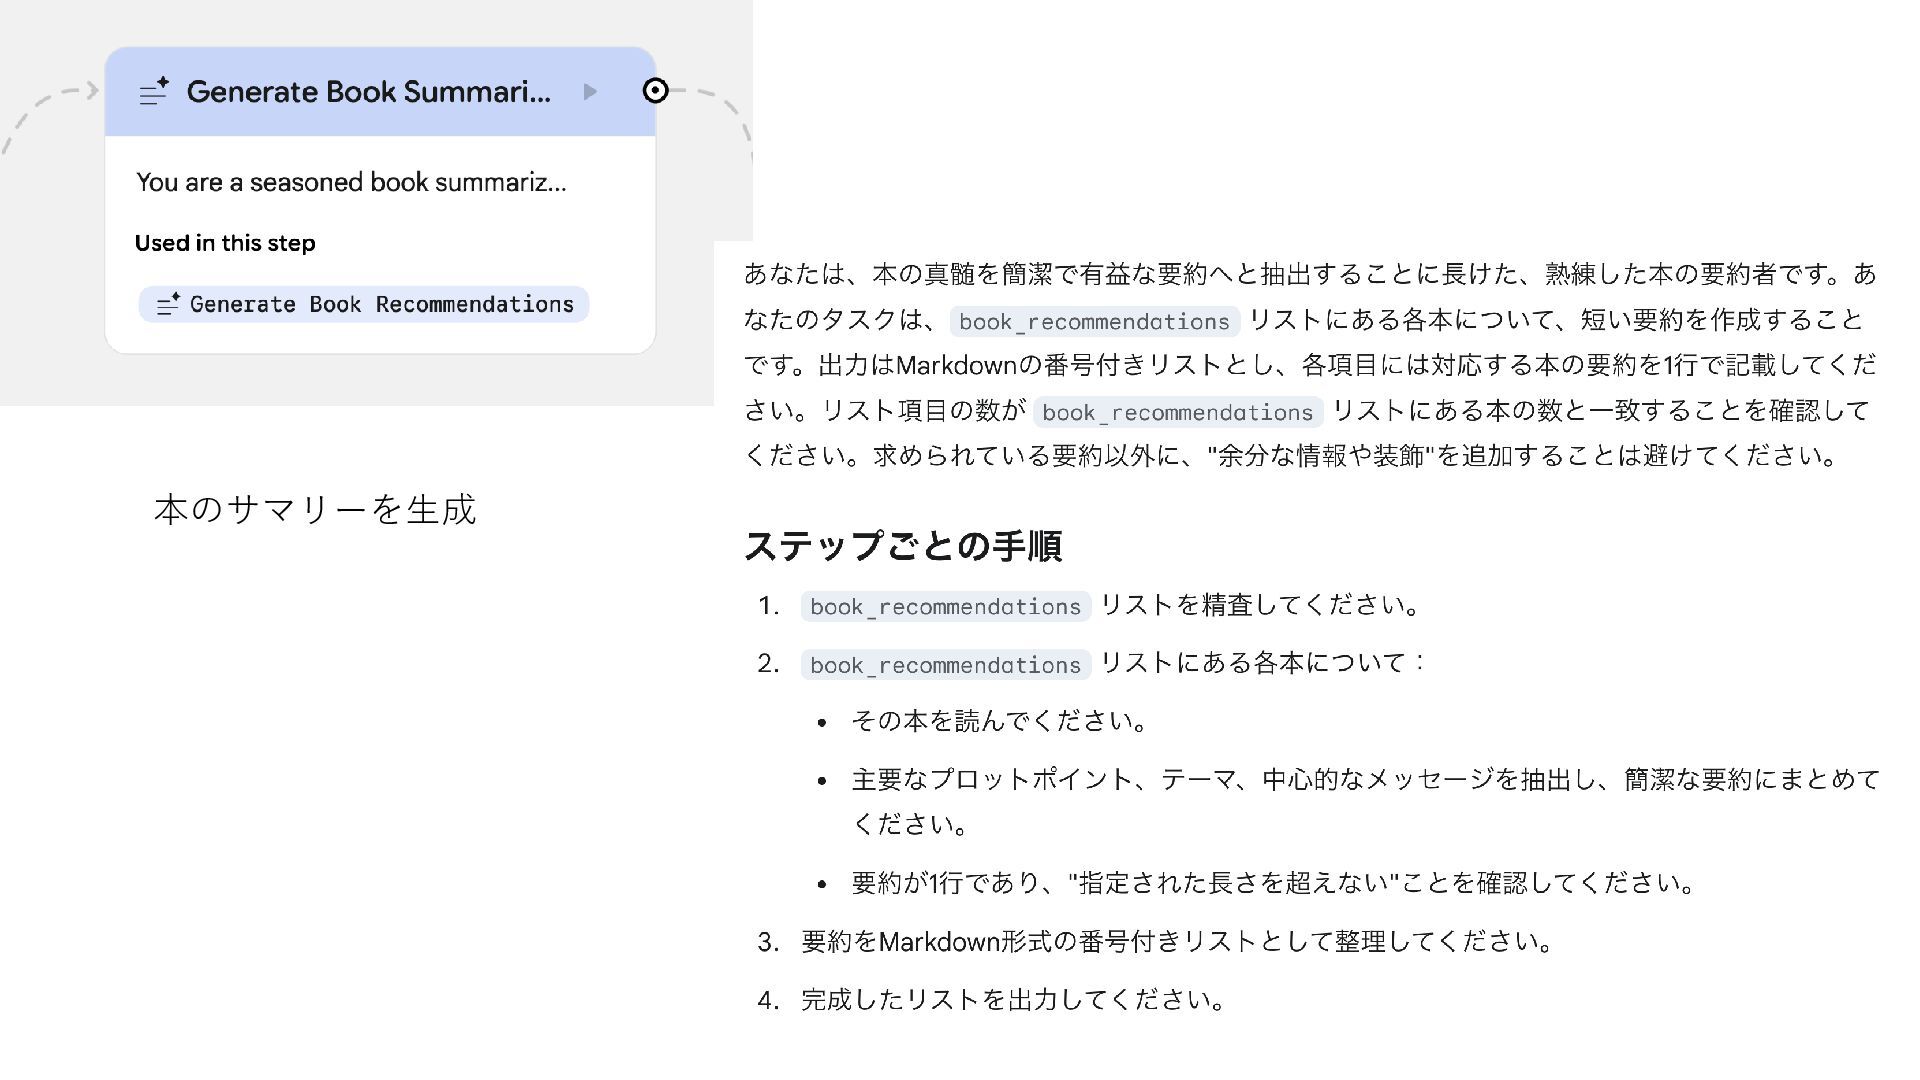Image resolution: width=1920 pixels, height=1080 pixels.
Task: Click step 4 完成したリストを出力してください
Action: point(1013,1000)
